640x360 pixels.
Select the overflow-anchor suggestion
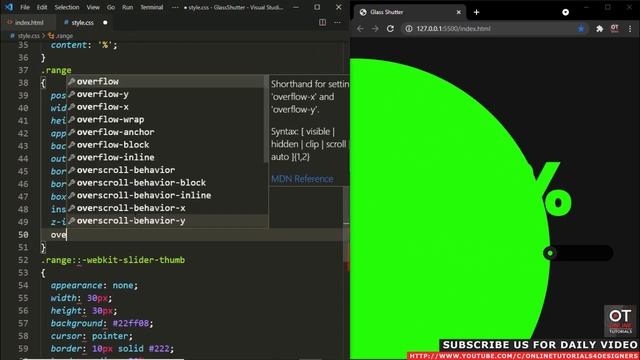coord(167,132)
